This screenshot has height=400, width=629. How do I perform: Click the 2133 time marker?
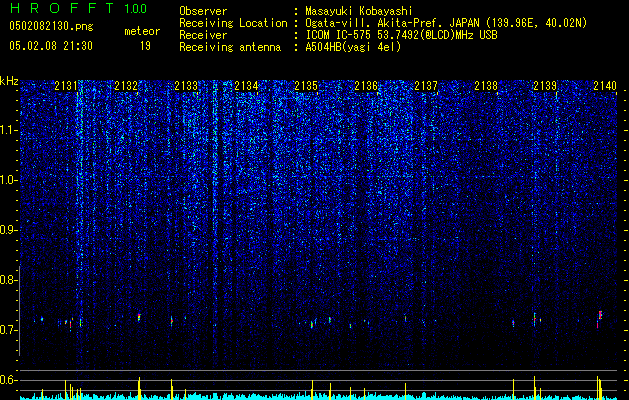(186, 86)
